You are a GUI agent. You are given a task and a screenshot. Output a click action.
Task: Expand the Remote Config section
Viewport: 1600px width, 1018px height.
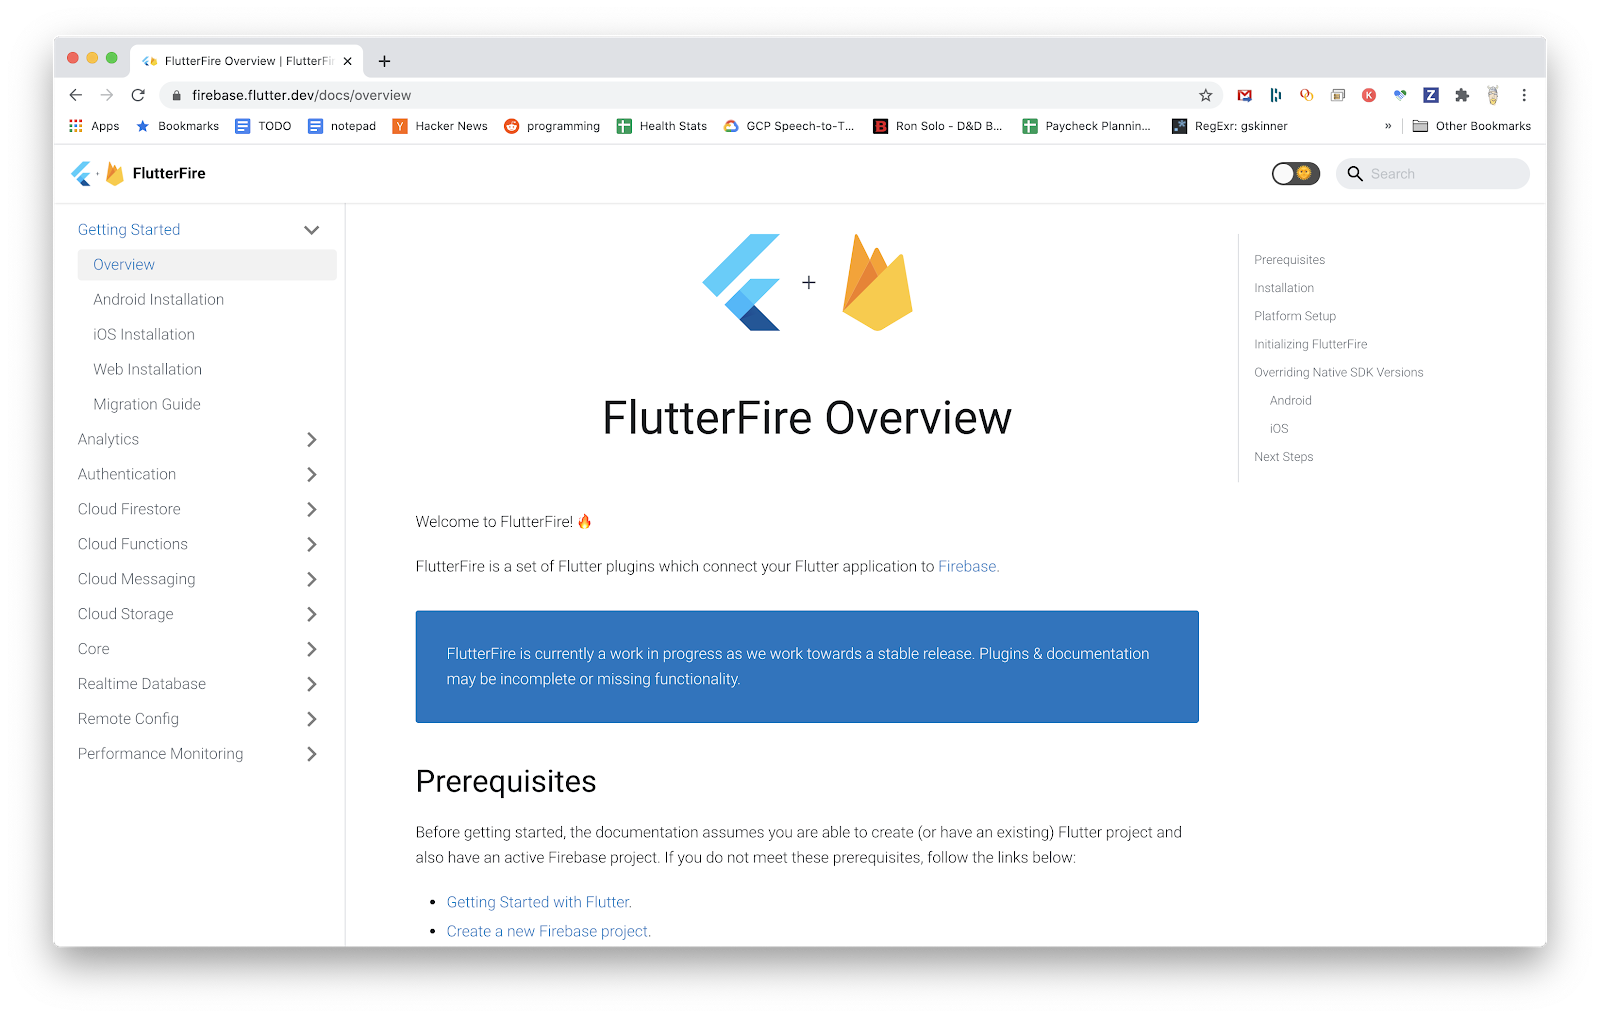tap(311, 719)
